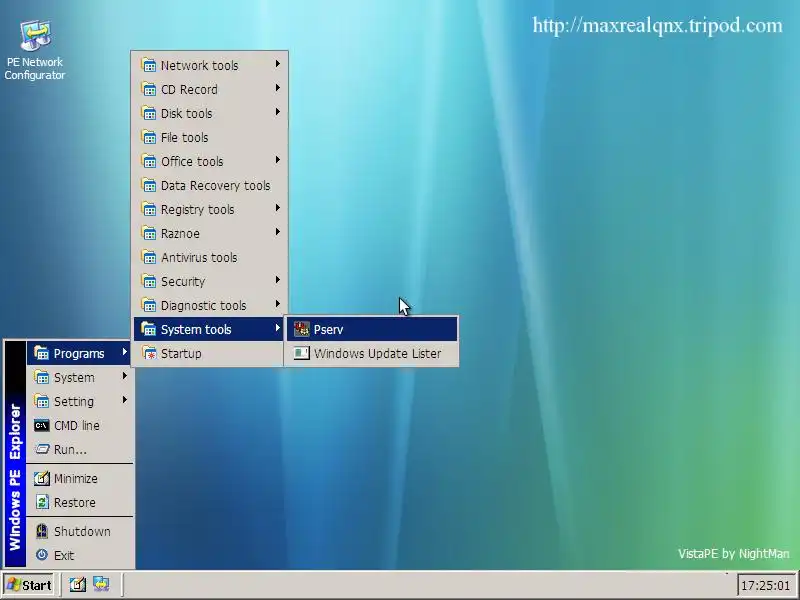Click the "Run..." text entry
800x600 pixels.
pos(70,449)
